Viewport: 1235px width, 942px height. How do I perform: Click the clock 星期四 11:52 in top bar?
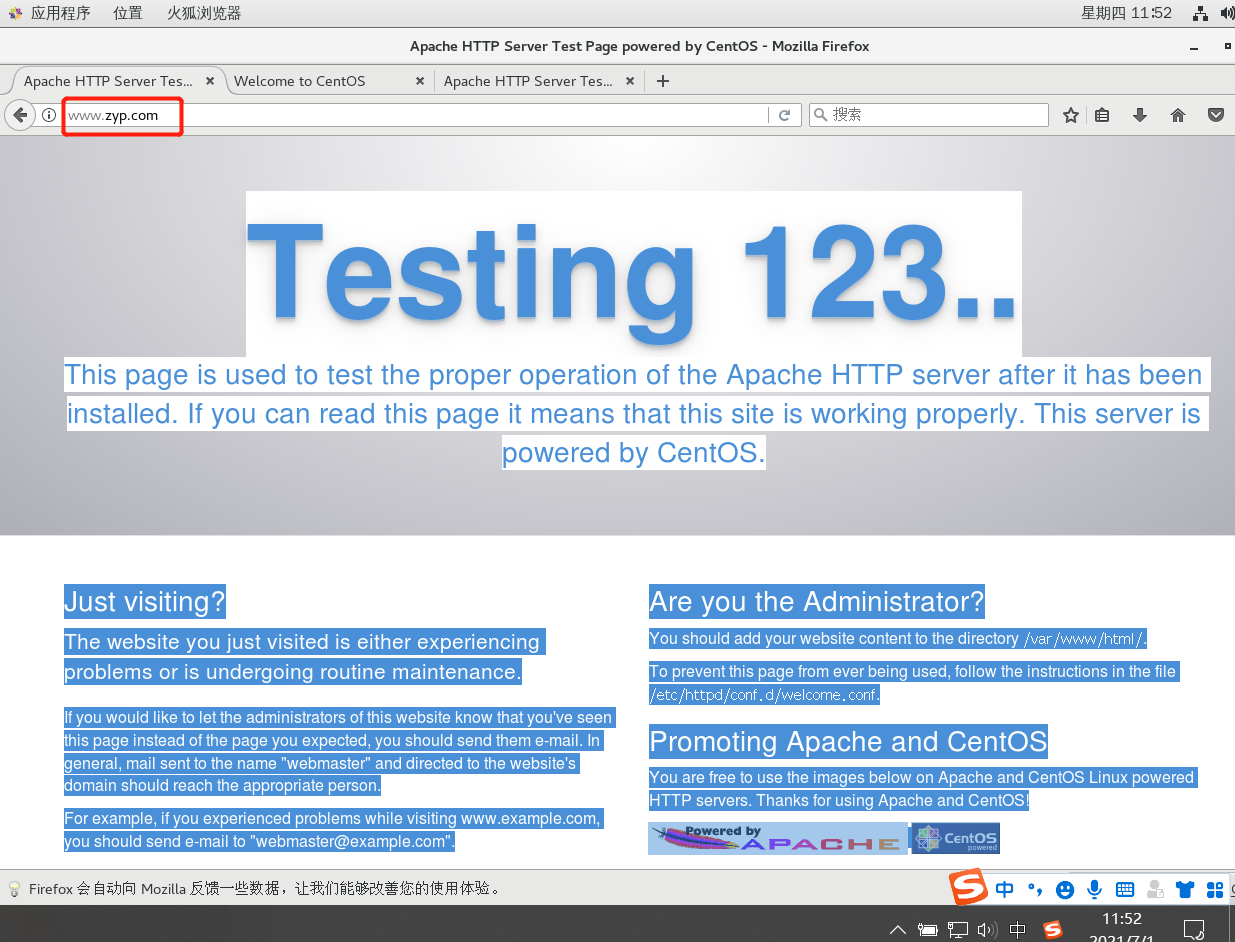(x=1126, y=13)
